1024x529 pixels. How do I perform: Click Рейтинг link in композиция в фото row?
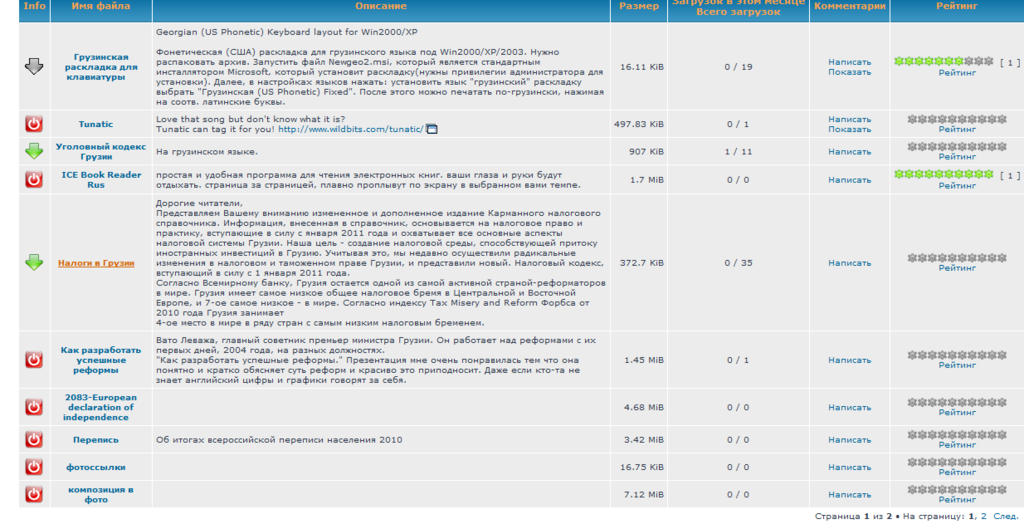coord(957,500)
